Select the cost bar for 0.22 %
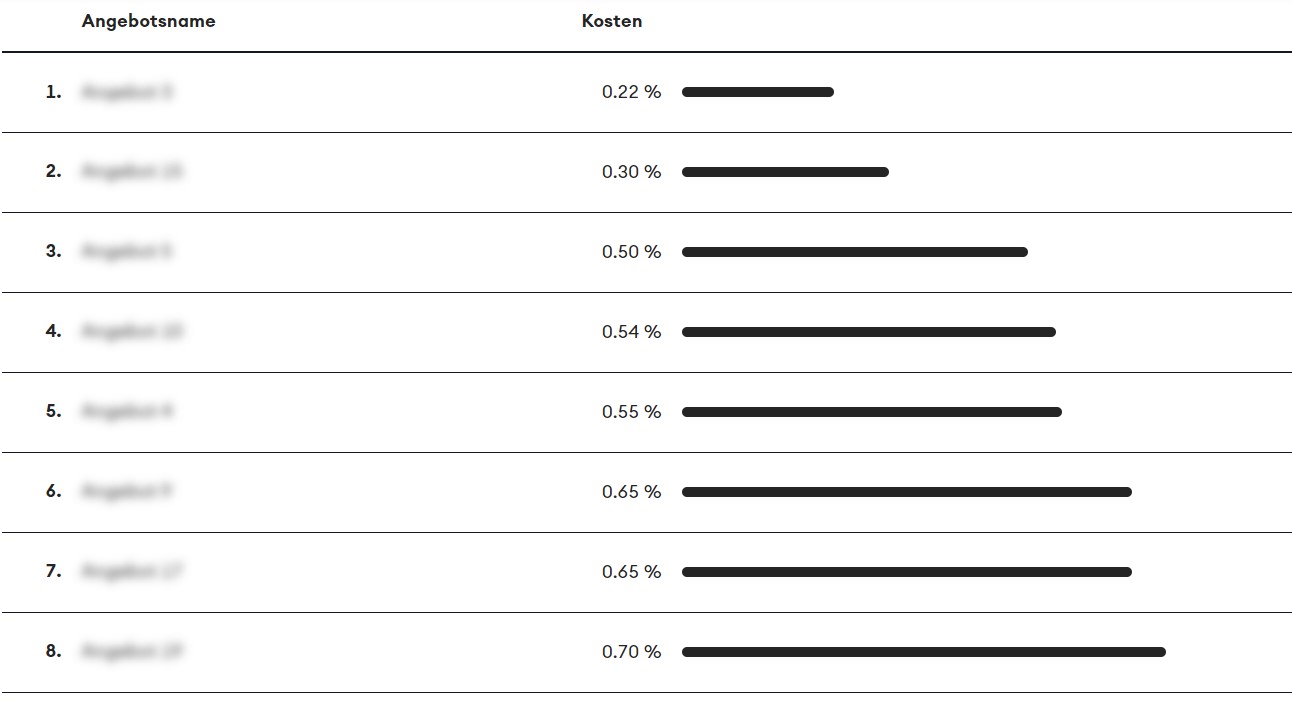This screenshot has height=701, width=1292. click(758, 92)
